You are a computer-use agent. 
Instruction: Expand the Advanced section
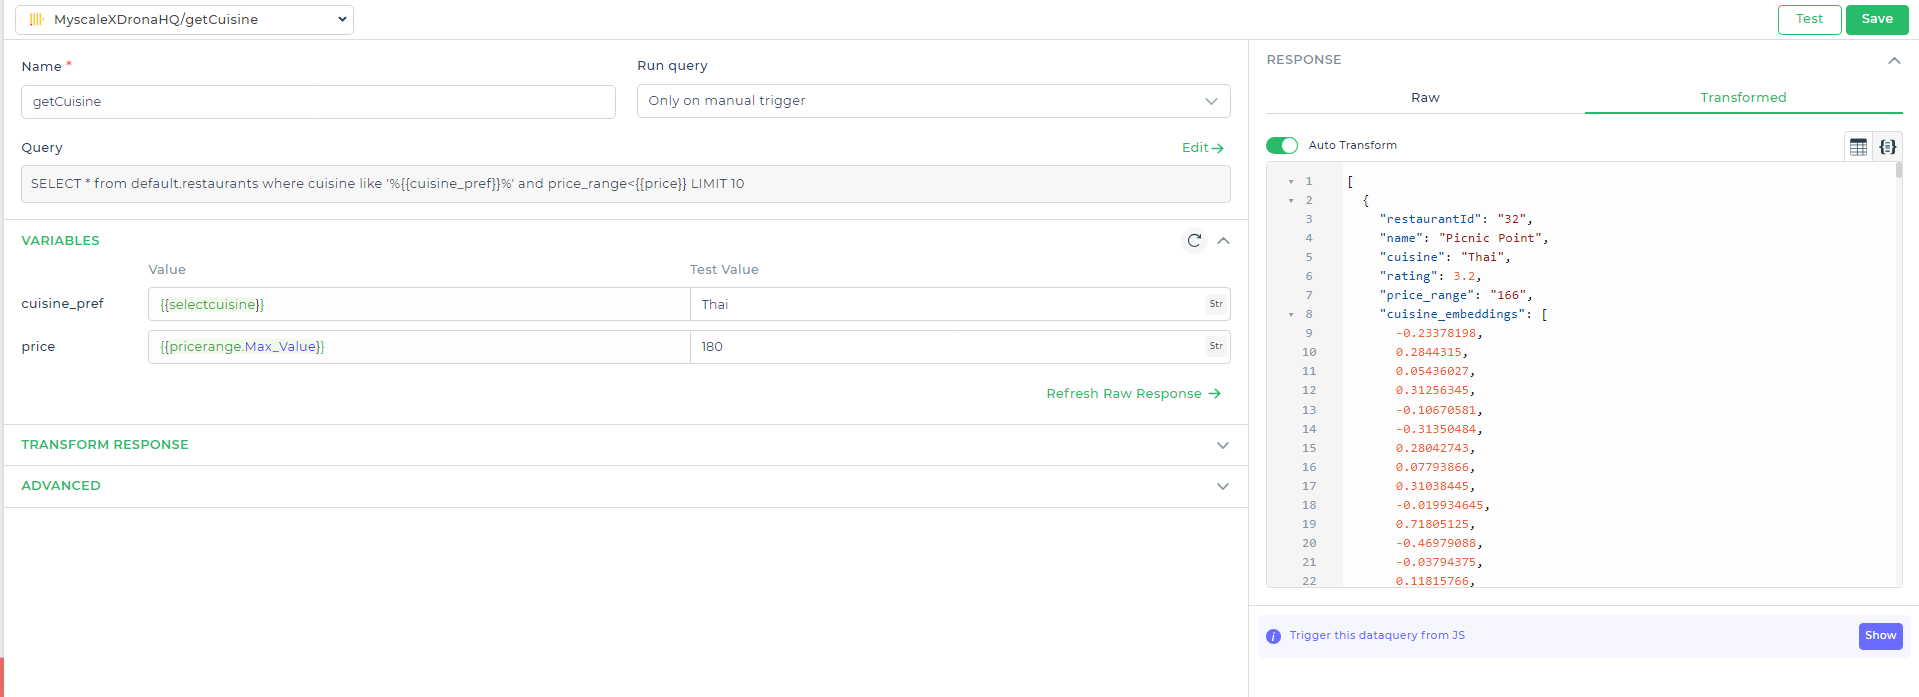tap(1222, 486)
